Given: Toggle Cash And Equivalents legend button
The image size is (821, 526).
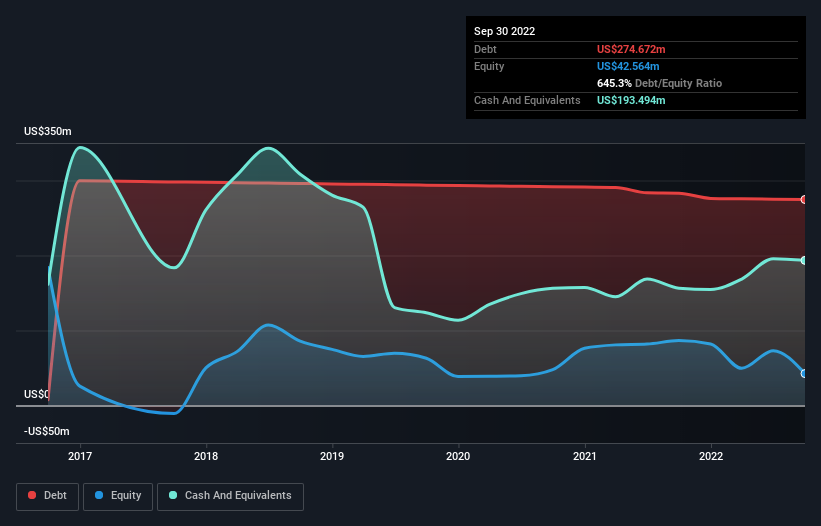Looking at the screenshot, I should pos(230,496).
